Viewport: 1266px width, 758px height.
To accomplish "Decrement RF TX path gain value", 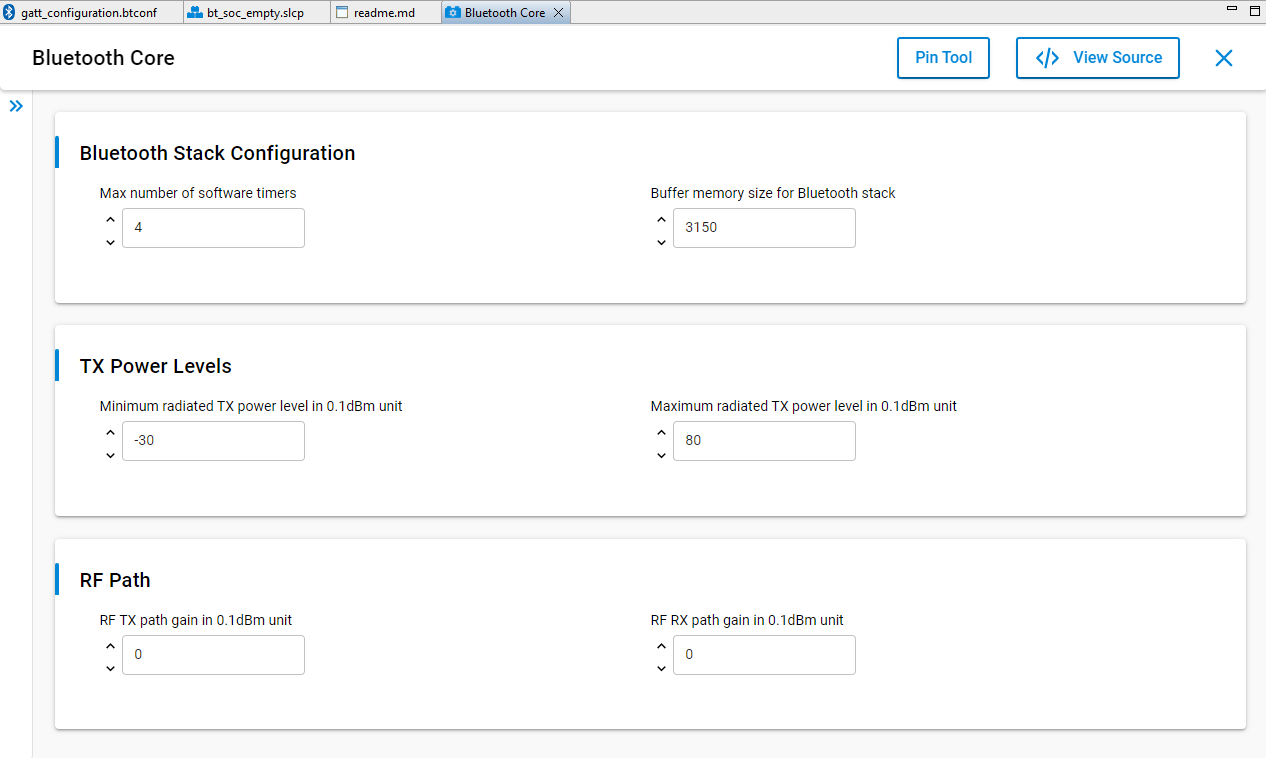I will [x=110, y=668].
